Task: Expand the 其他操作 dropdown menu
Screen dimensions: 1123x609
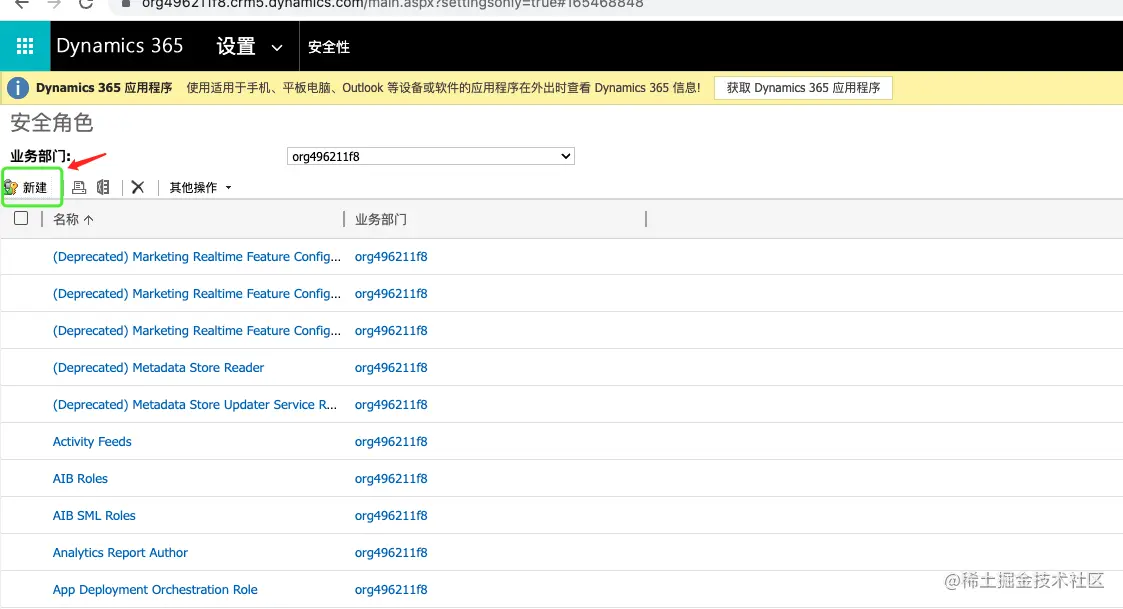Action: pyautogui.click(x=201, y=188)
